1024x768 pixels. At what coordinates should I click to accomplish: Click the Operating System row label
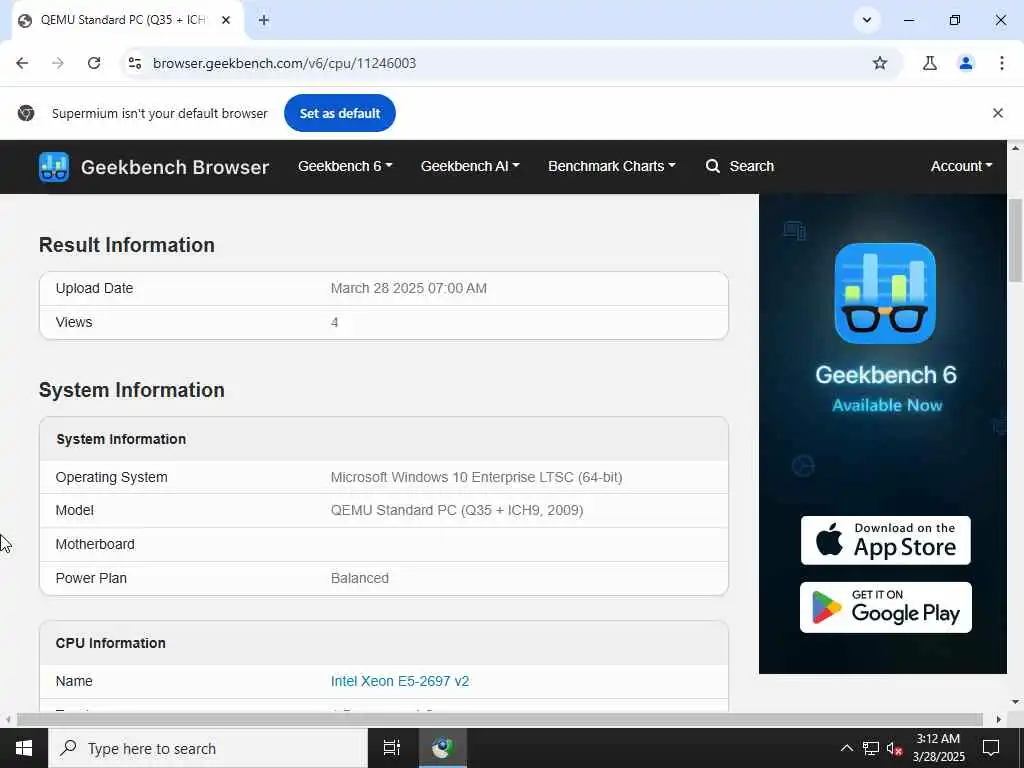point(111,477)
